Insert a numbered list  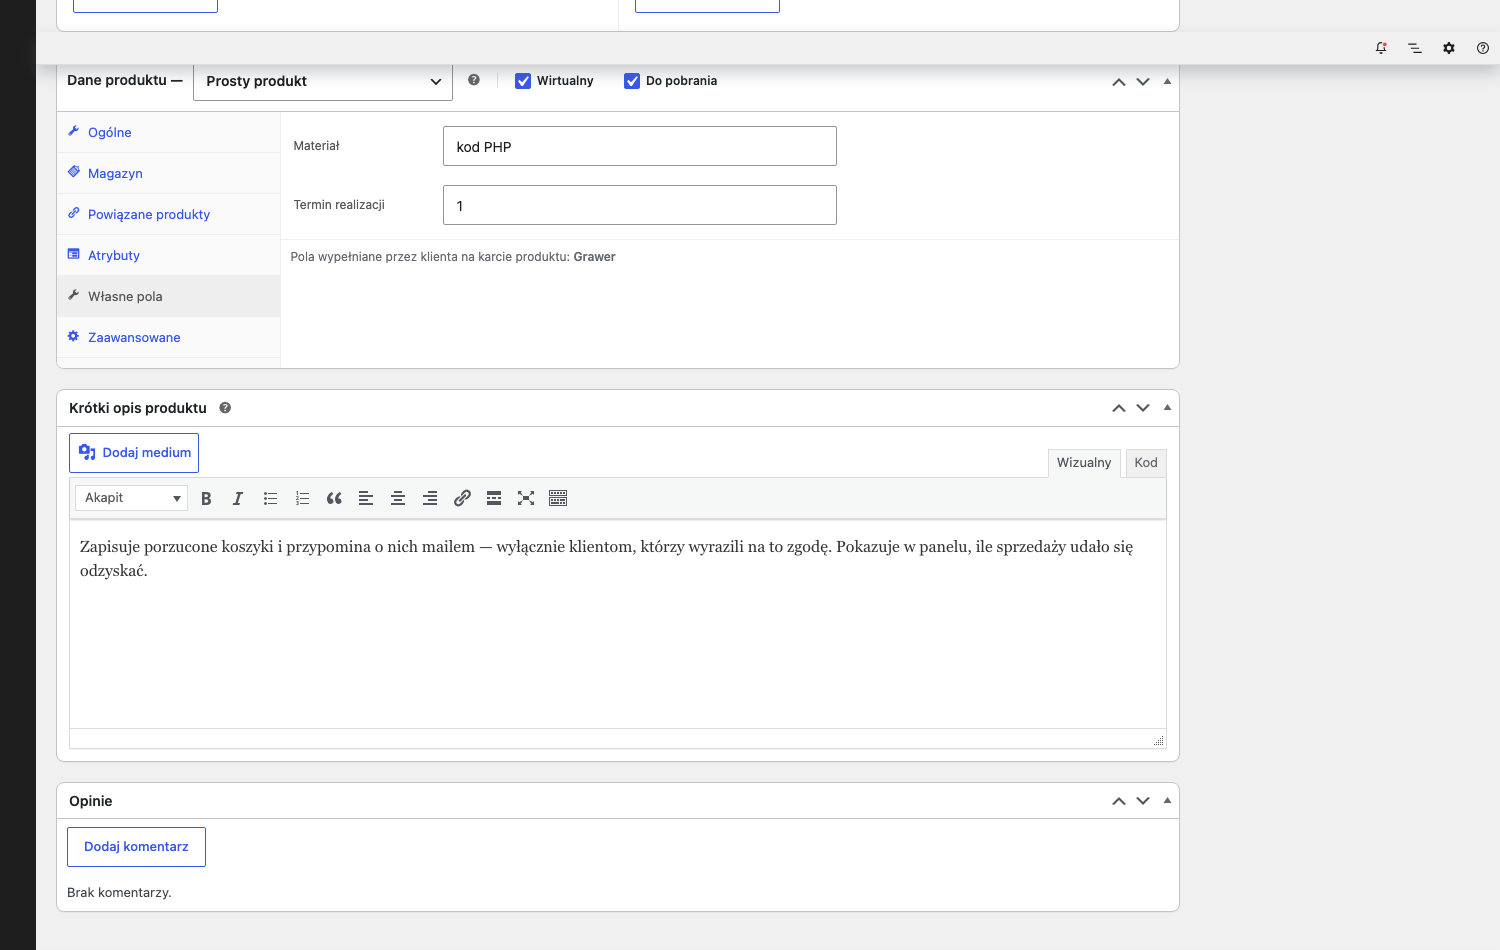pos(302,498)
